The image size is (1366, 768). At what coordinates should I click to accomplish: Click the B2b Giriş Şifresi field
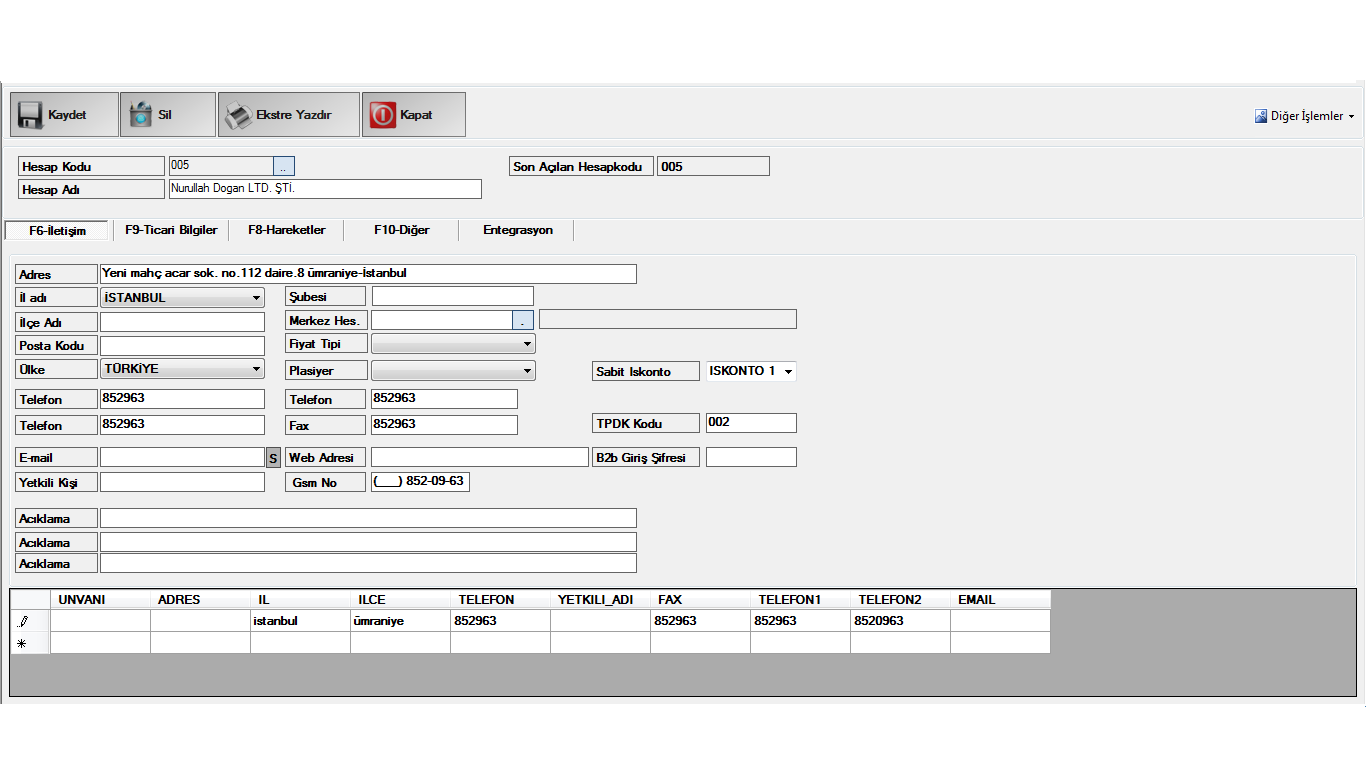pos(751,457)
